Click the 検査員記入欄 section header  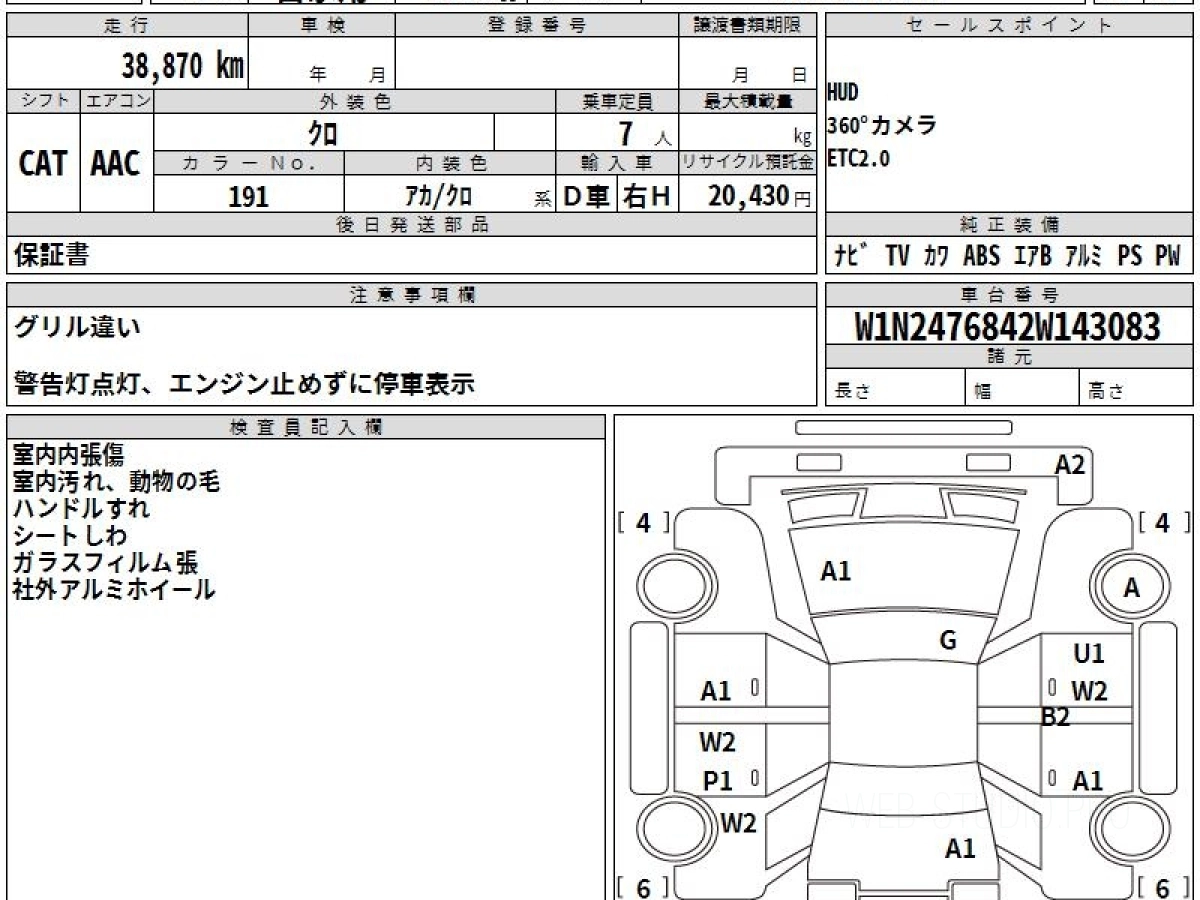tap(305, 427)
